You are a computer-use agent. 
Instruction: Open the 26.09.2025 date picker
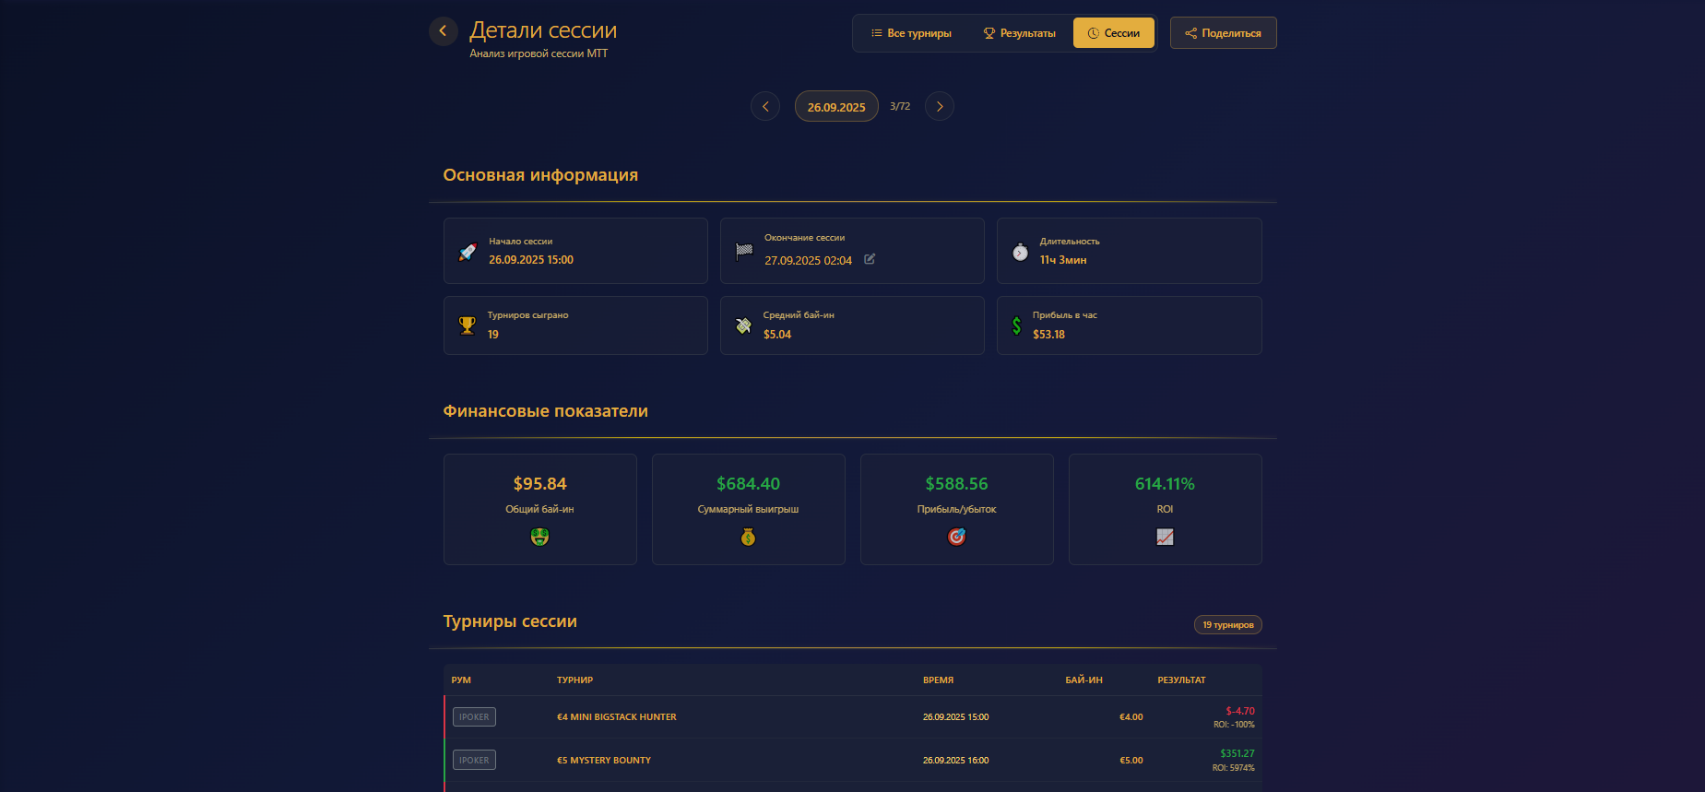pyautogui.click(x=837, y=106)
